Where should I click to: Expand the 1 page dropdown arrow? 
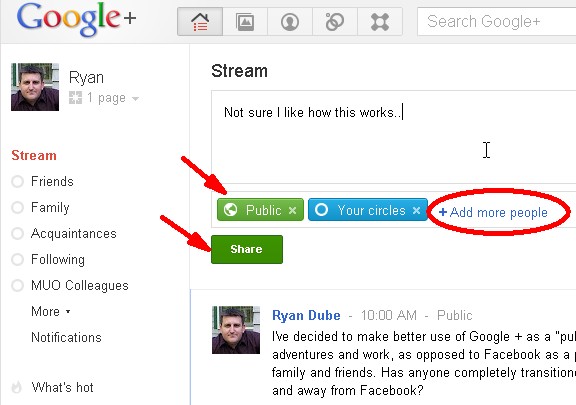pyautogui.click(x=135, y=98)
